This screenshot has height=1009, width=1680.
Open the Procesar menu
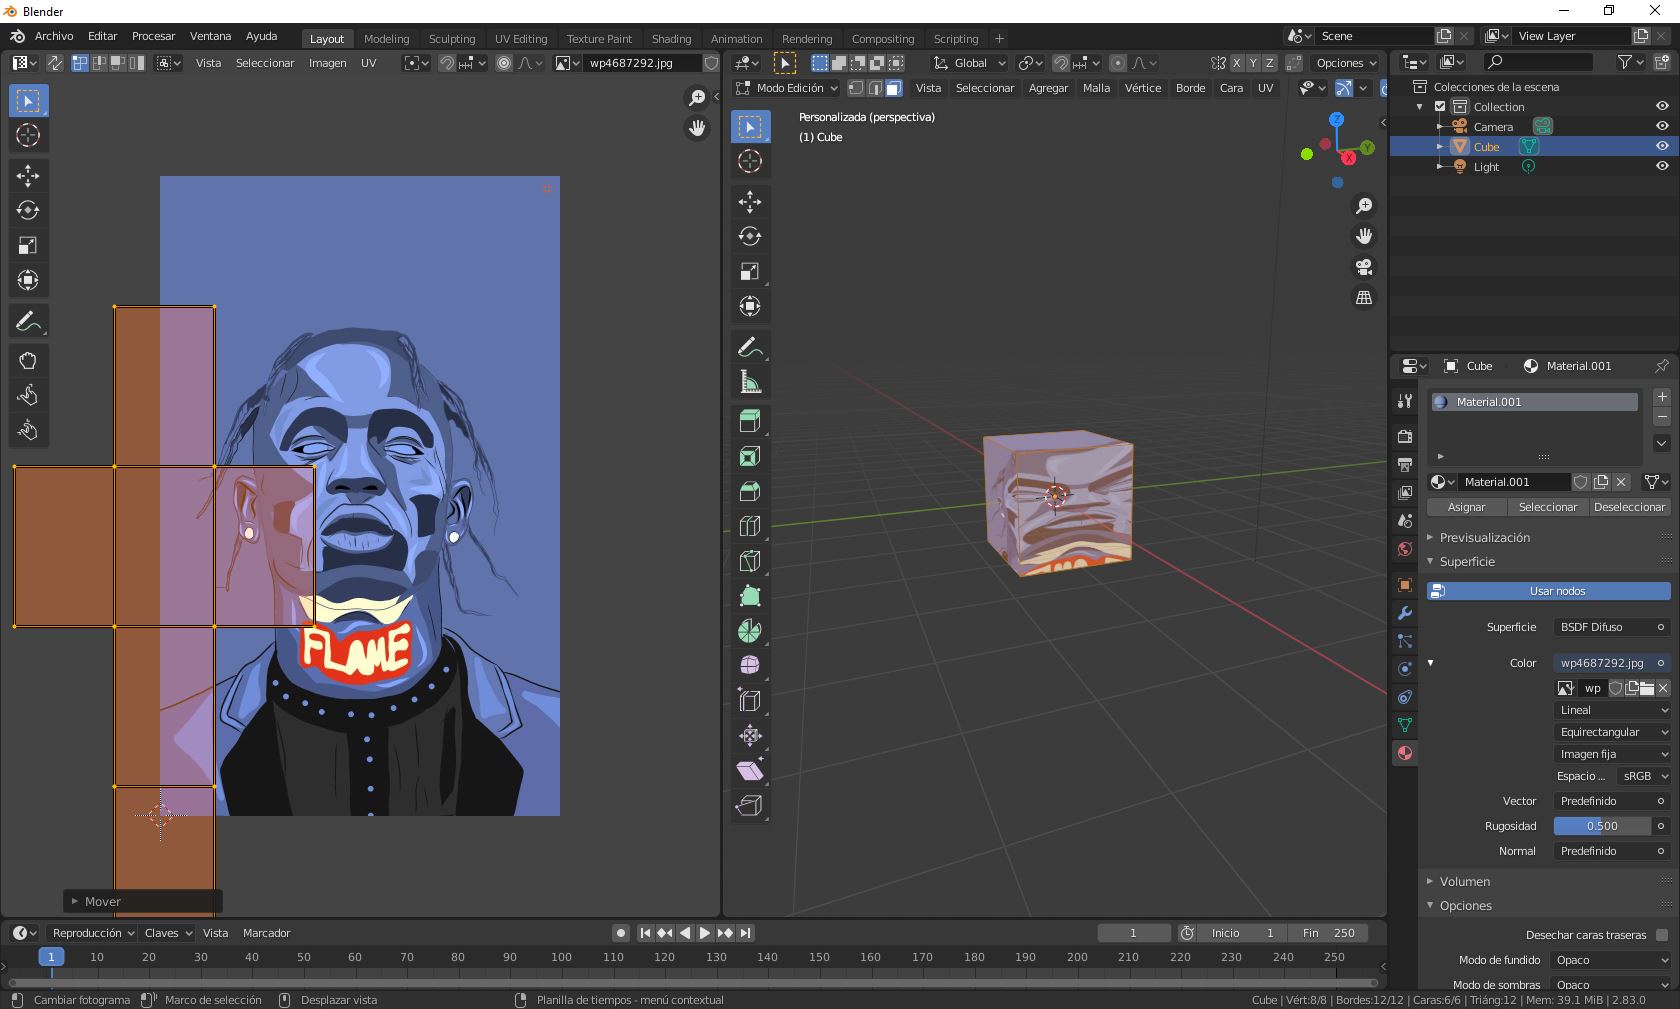click(x=153, y=36)
